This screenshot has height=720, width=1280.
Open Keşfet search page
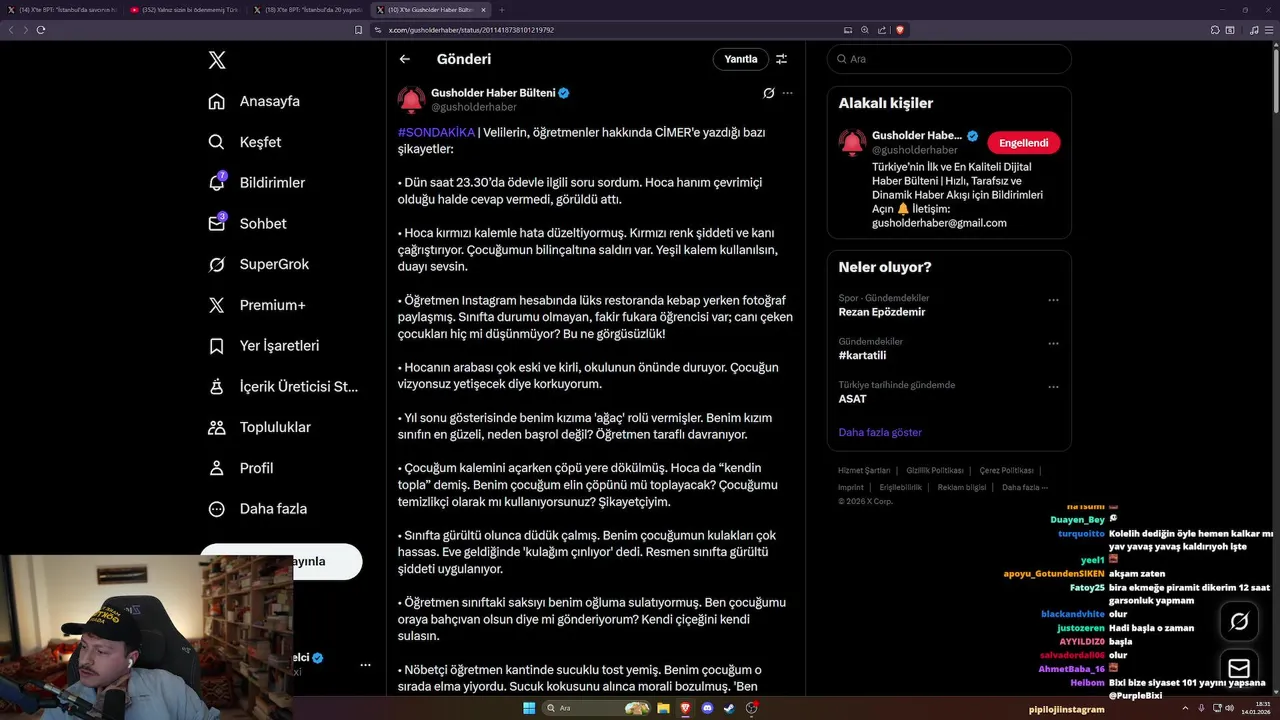coord(244,142)
